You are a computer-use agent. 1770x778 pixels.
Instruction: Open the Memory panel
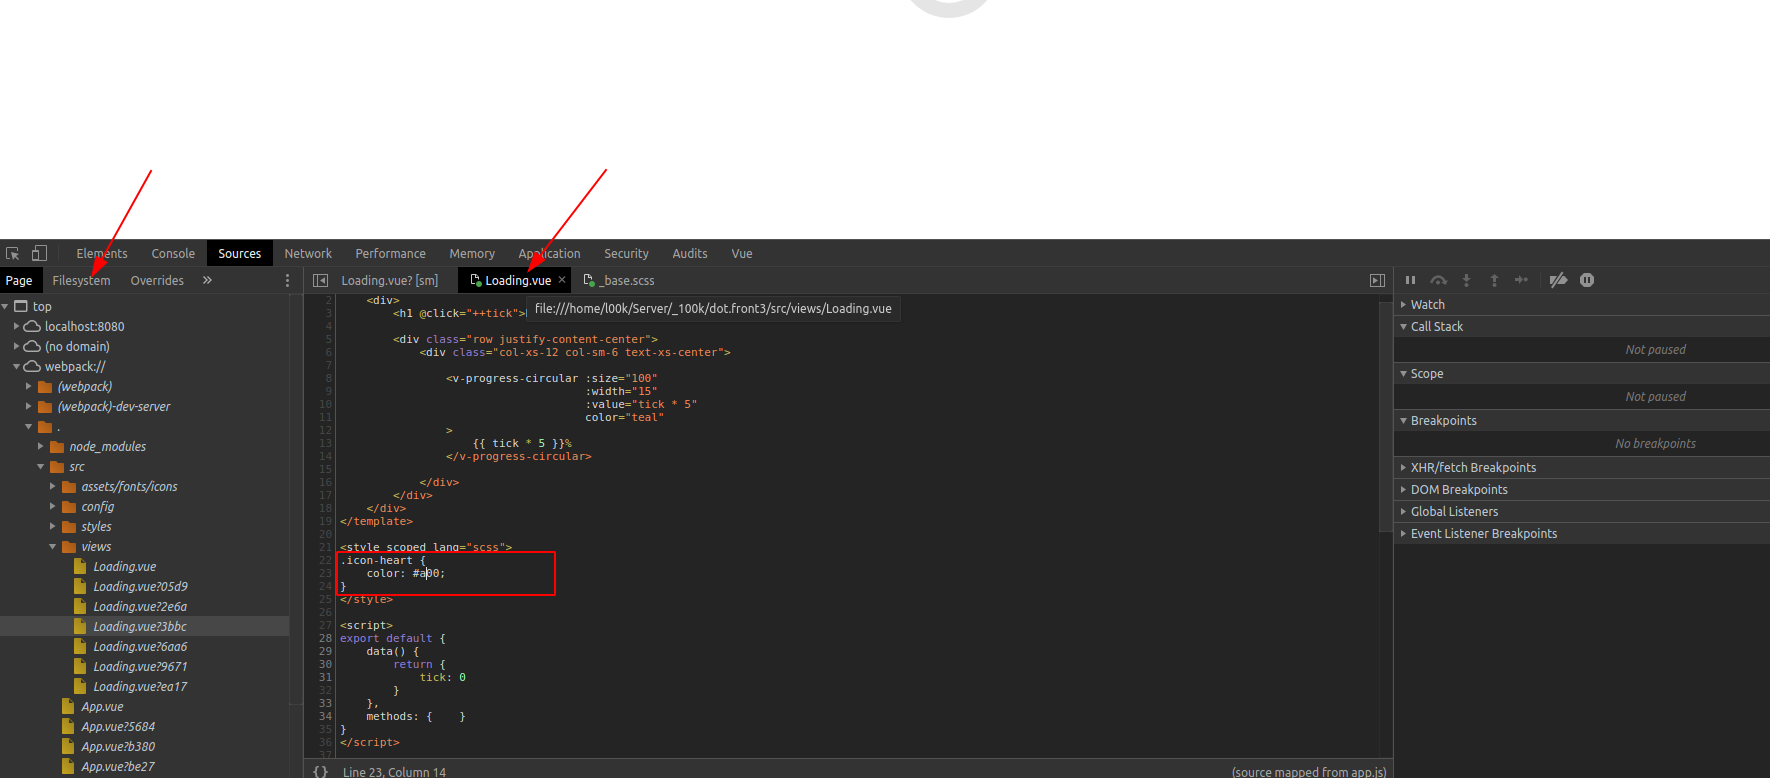pos(472,254)
